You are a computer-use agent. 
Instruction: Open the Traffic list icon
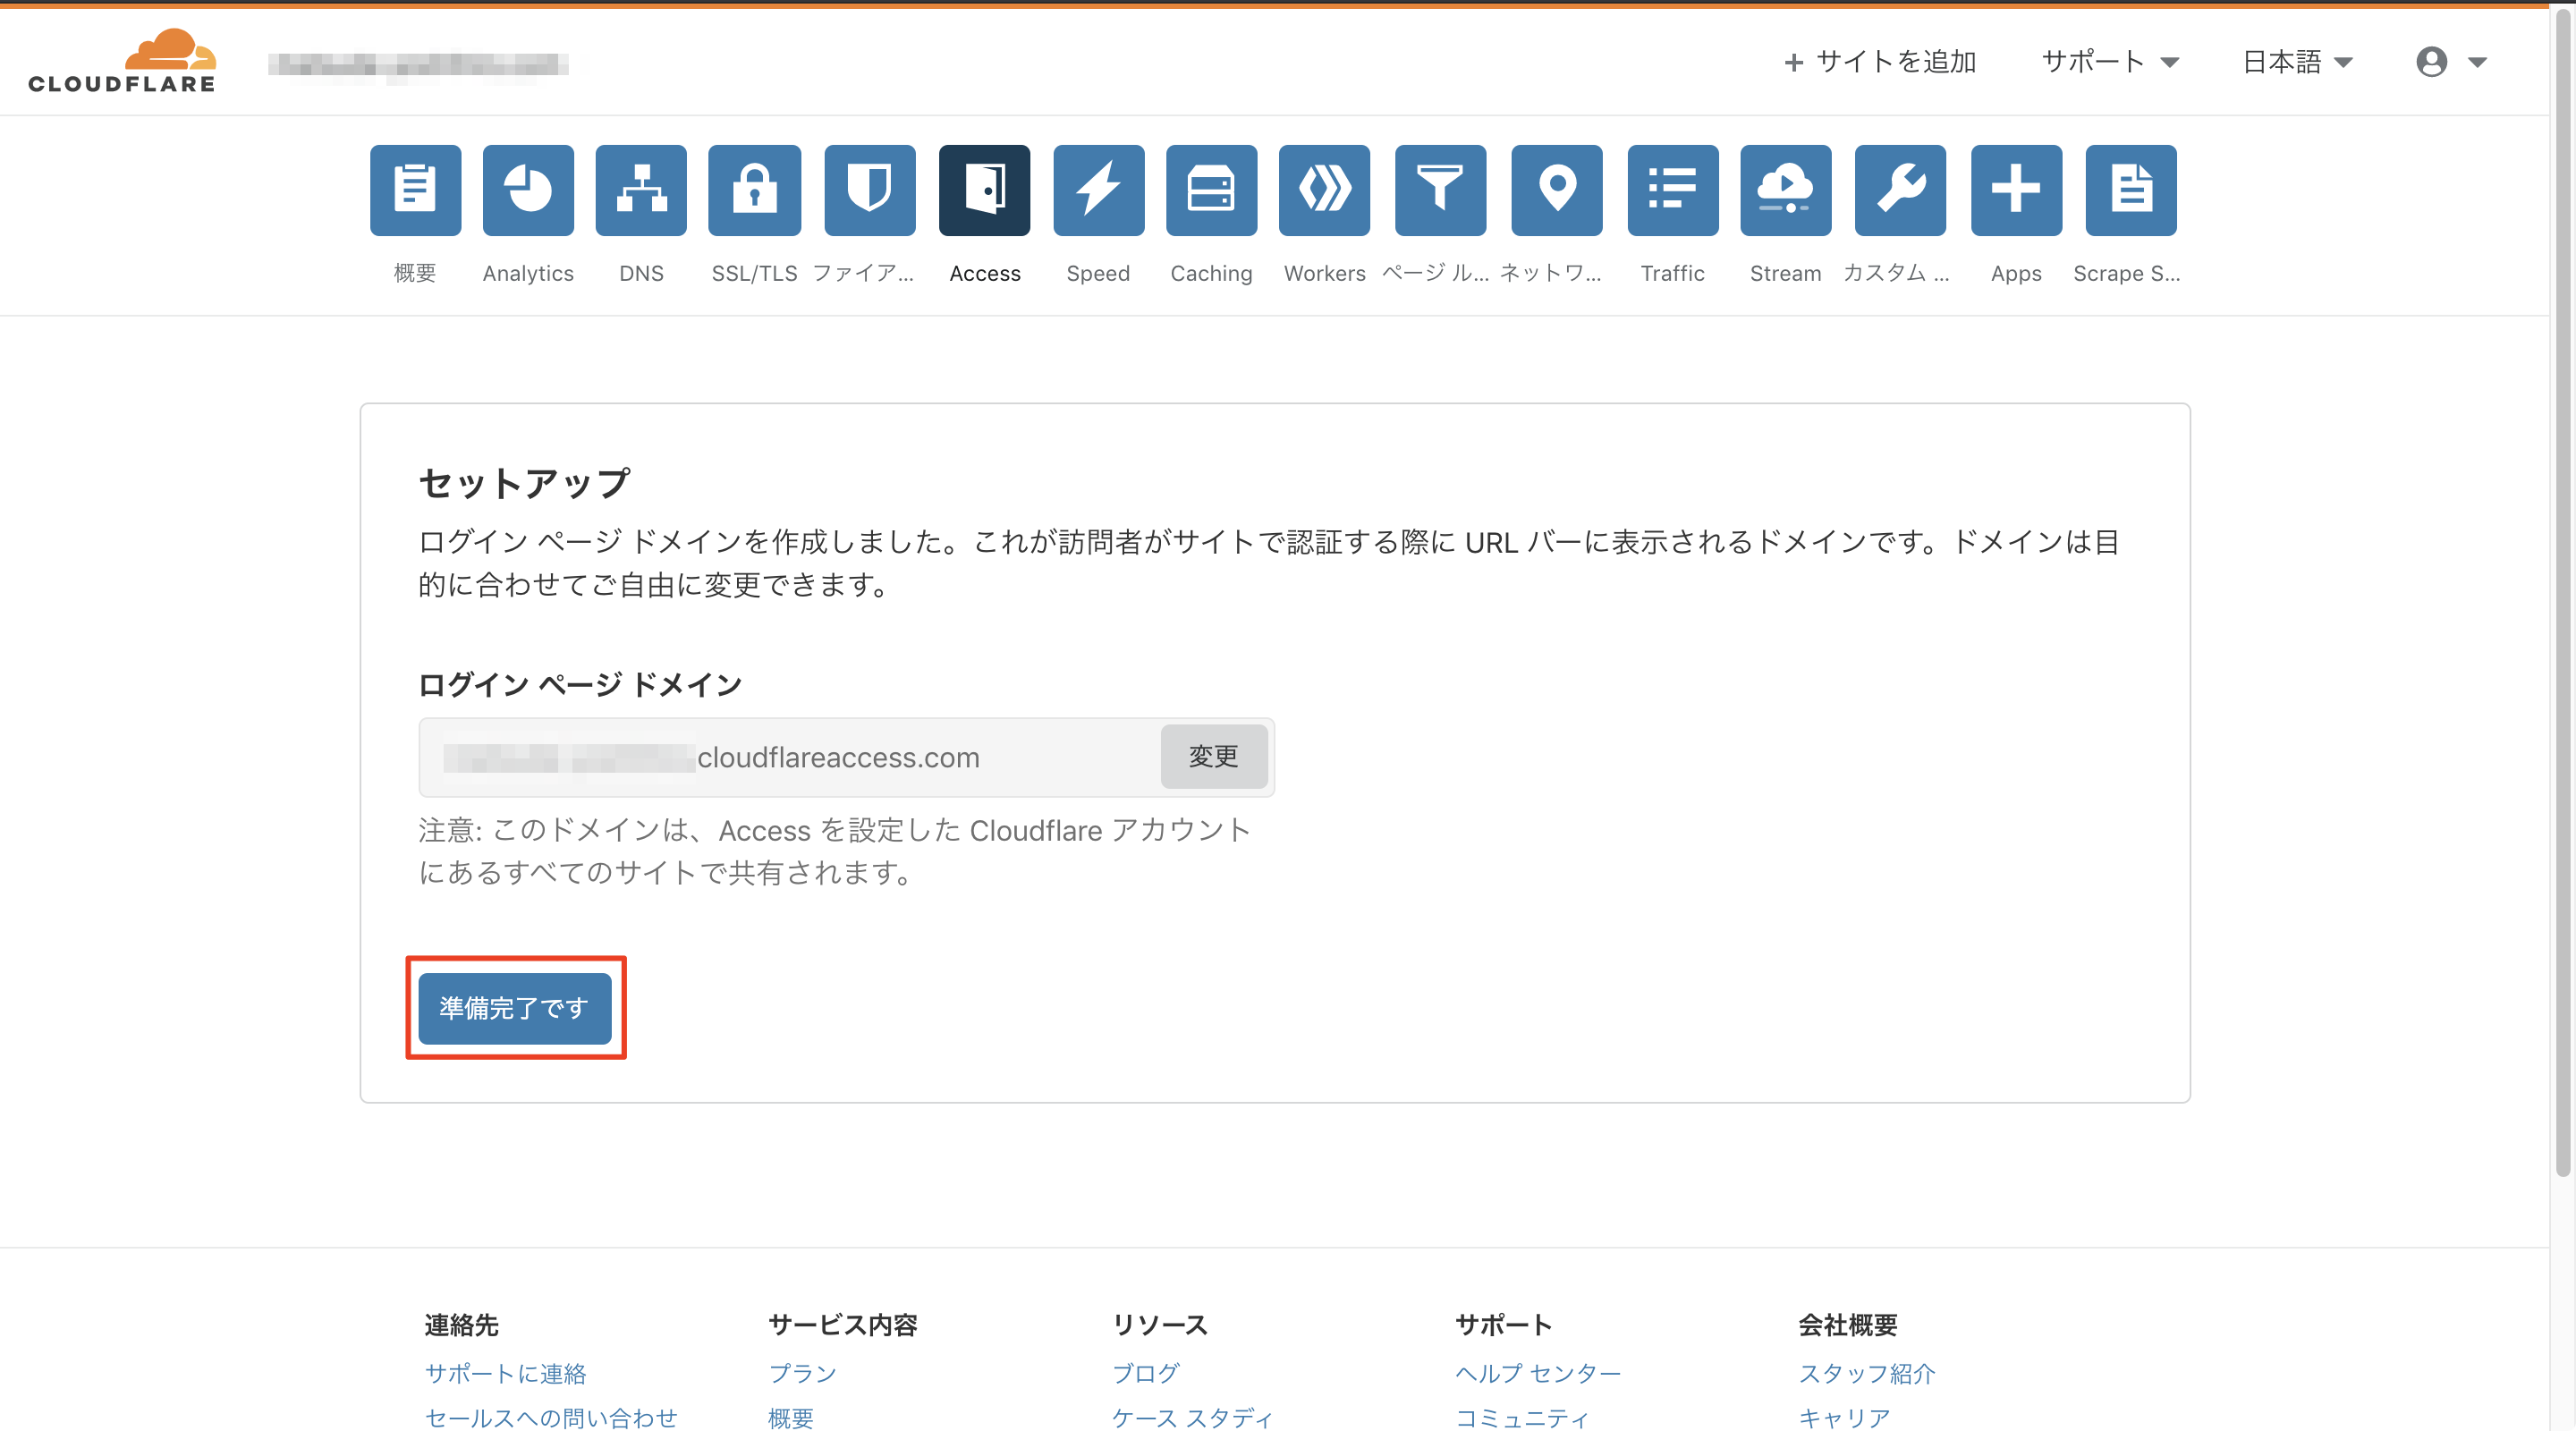[1672, 190]
